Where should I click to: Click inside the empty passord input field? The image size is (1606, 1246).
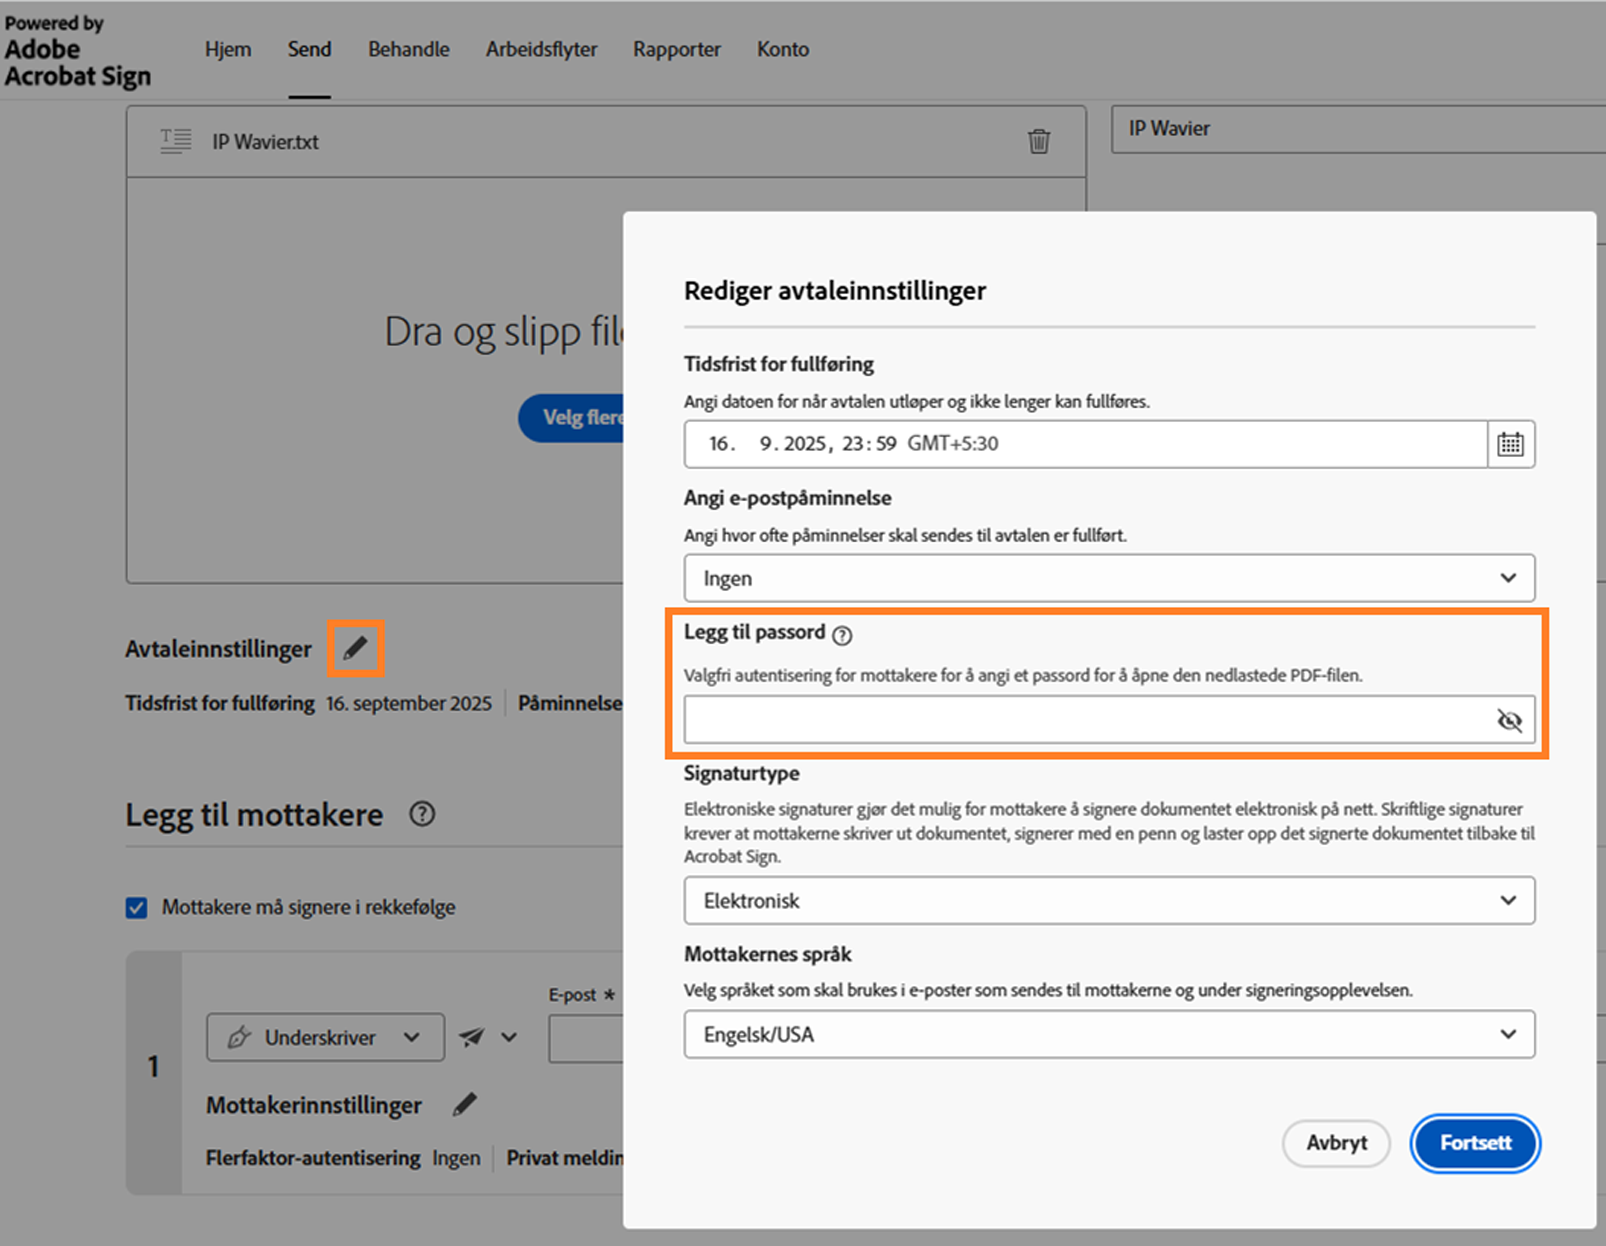tap(1050, 718)
